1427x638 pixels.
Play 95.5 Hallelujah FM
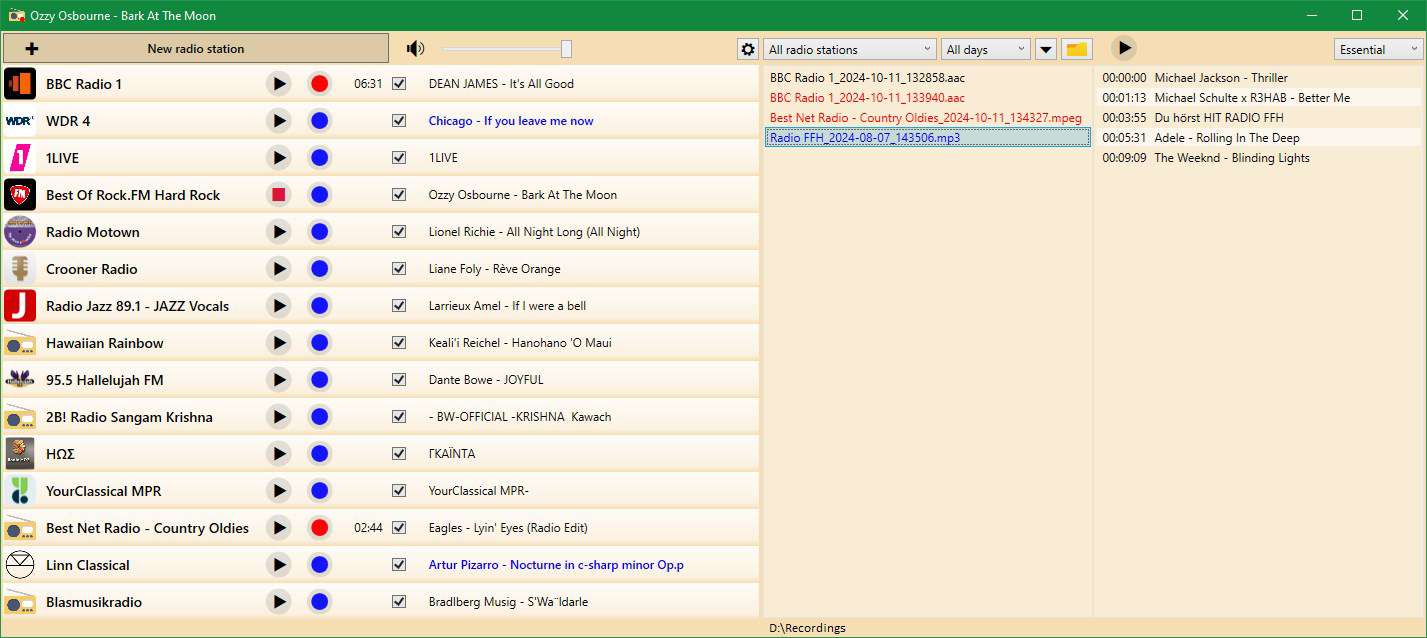[279, 380]
